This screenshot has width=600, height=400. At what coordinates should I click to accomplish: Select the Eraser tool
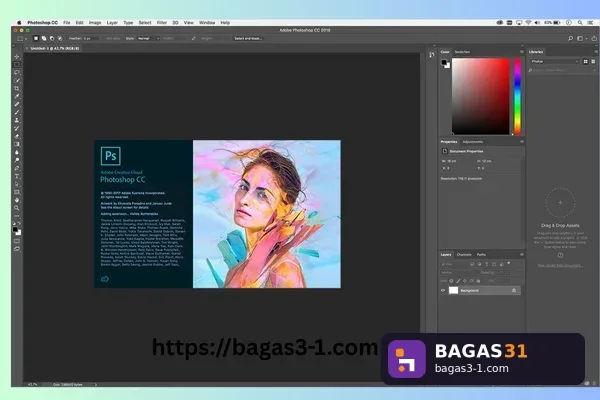(x=16, y=136)
